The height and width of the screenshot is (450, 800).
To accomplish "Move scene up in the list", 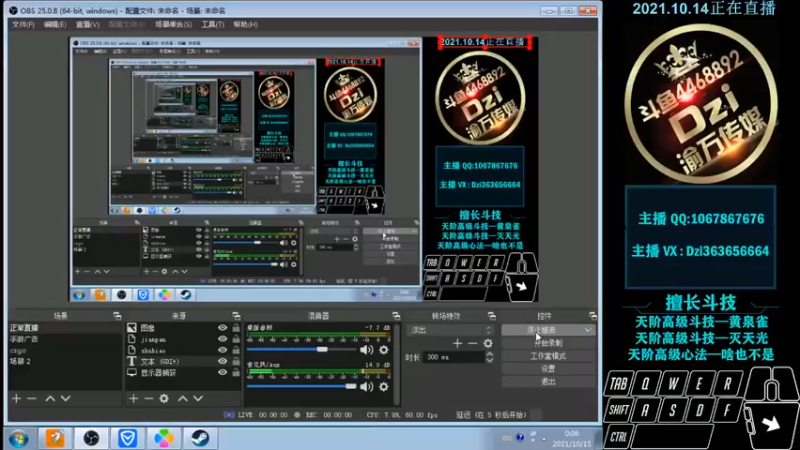I will 50,398.
